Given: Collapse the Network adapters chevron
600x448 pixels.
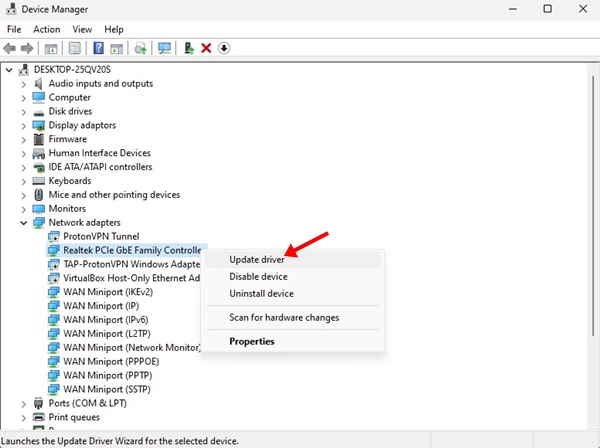Looking at the screenshot, I should point(24,223).
